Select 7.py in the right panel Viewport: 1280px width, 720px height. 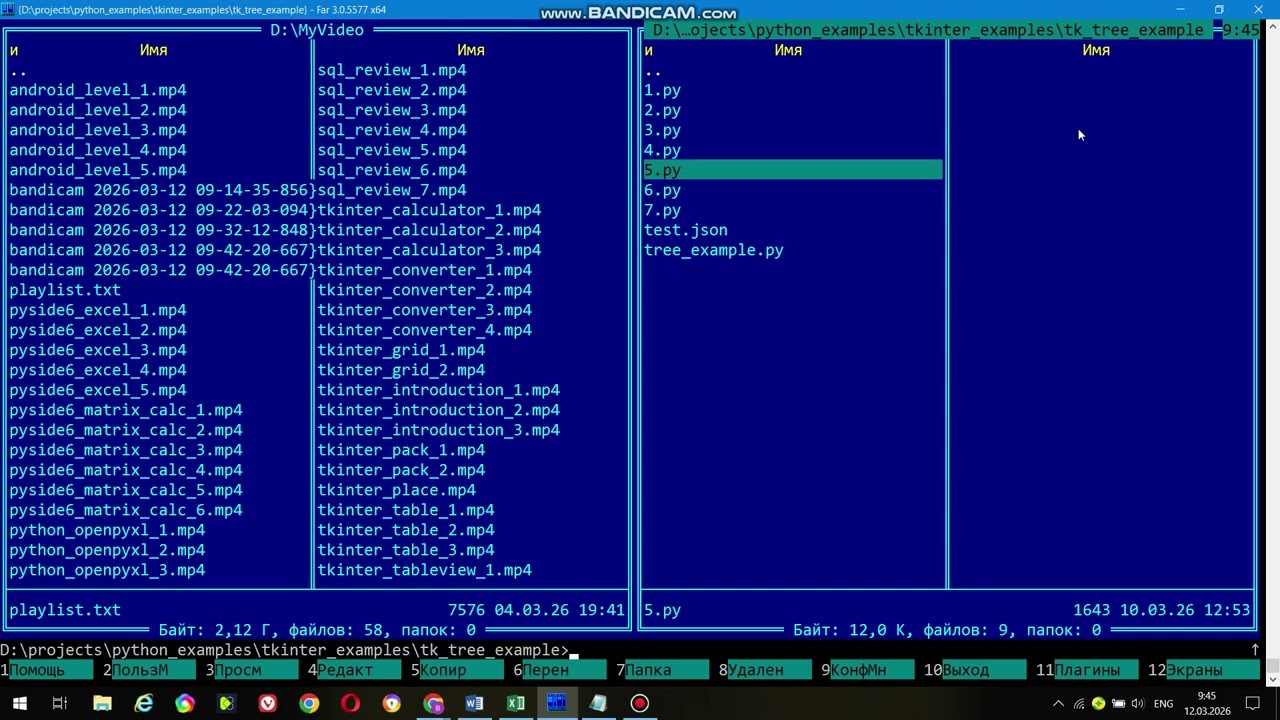(662, 210)
